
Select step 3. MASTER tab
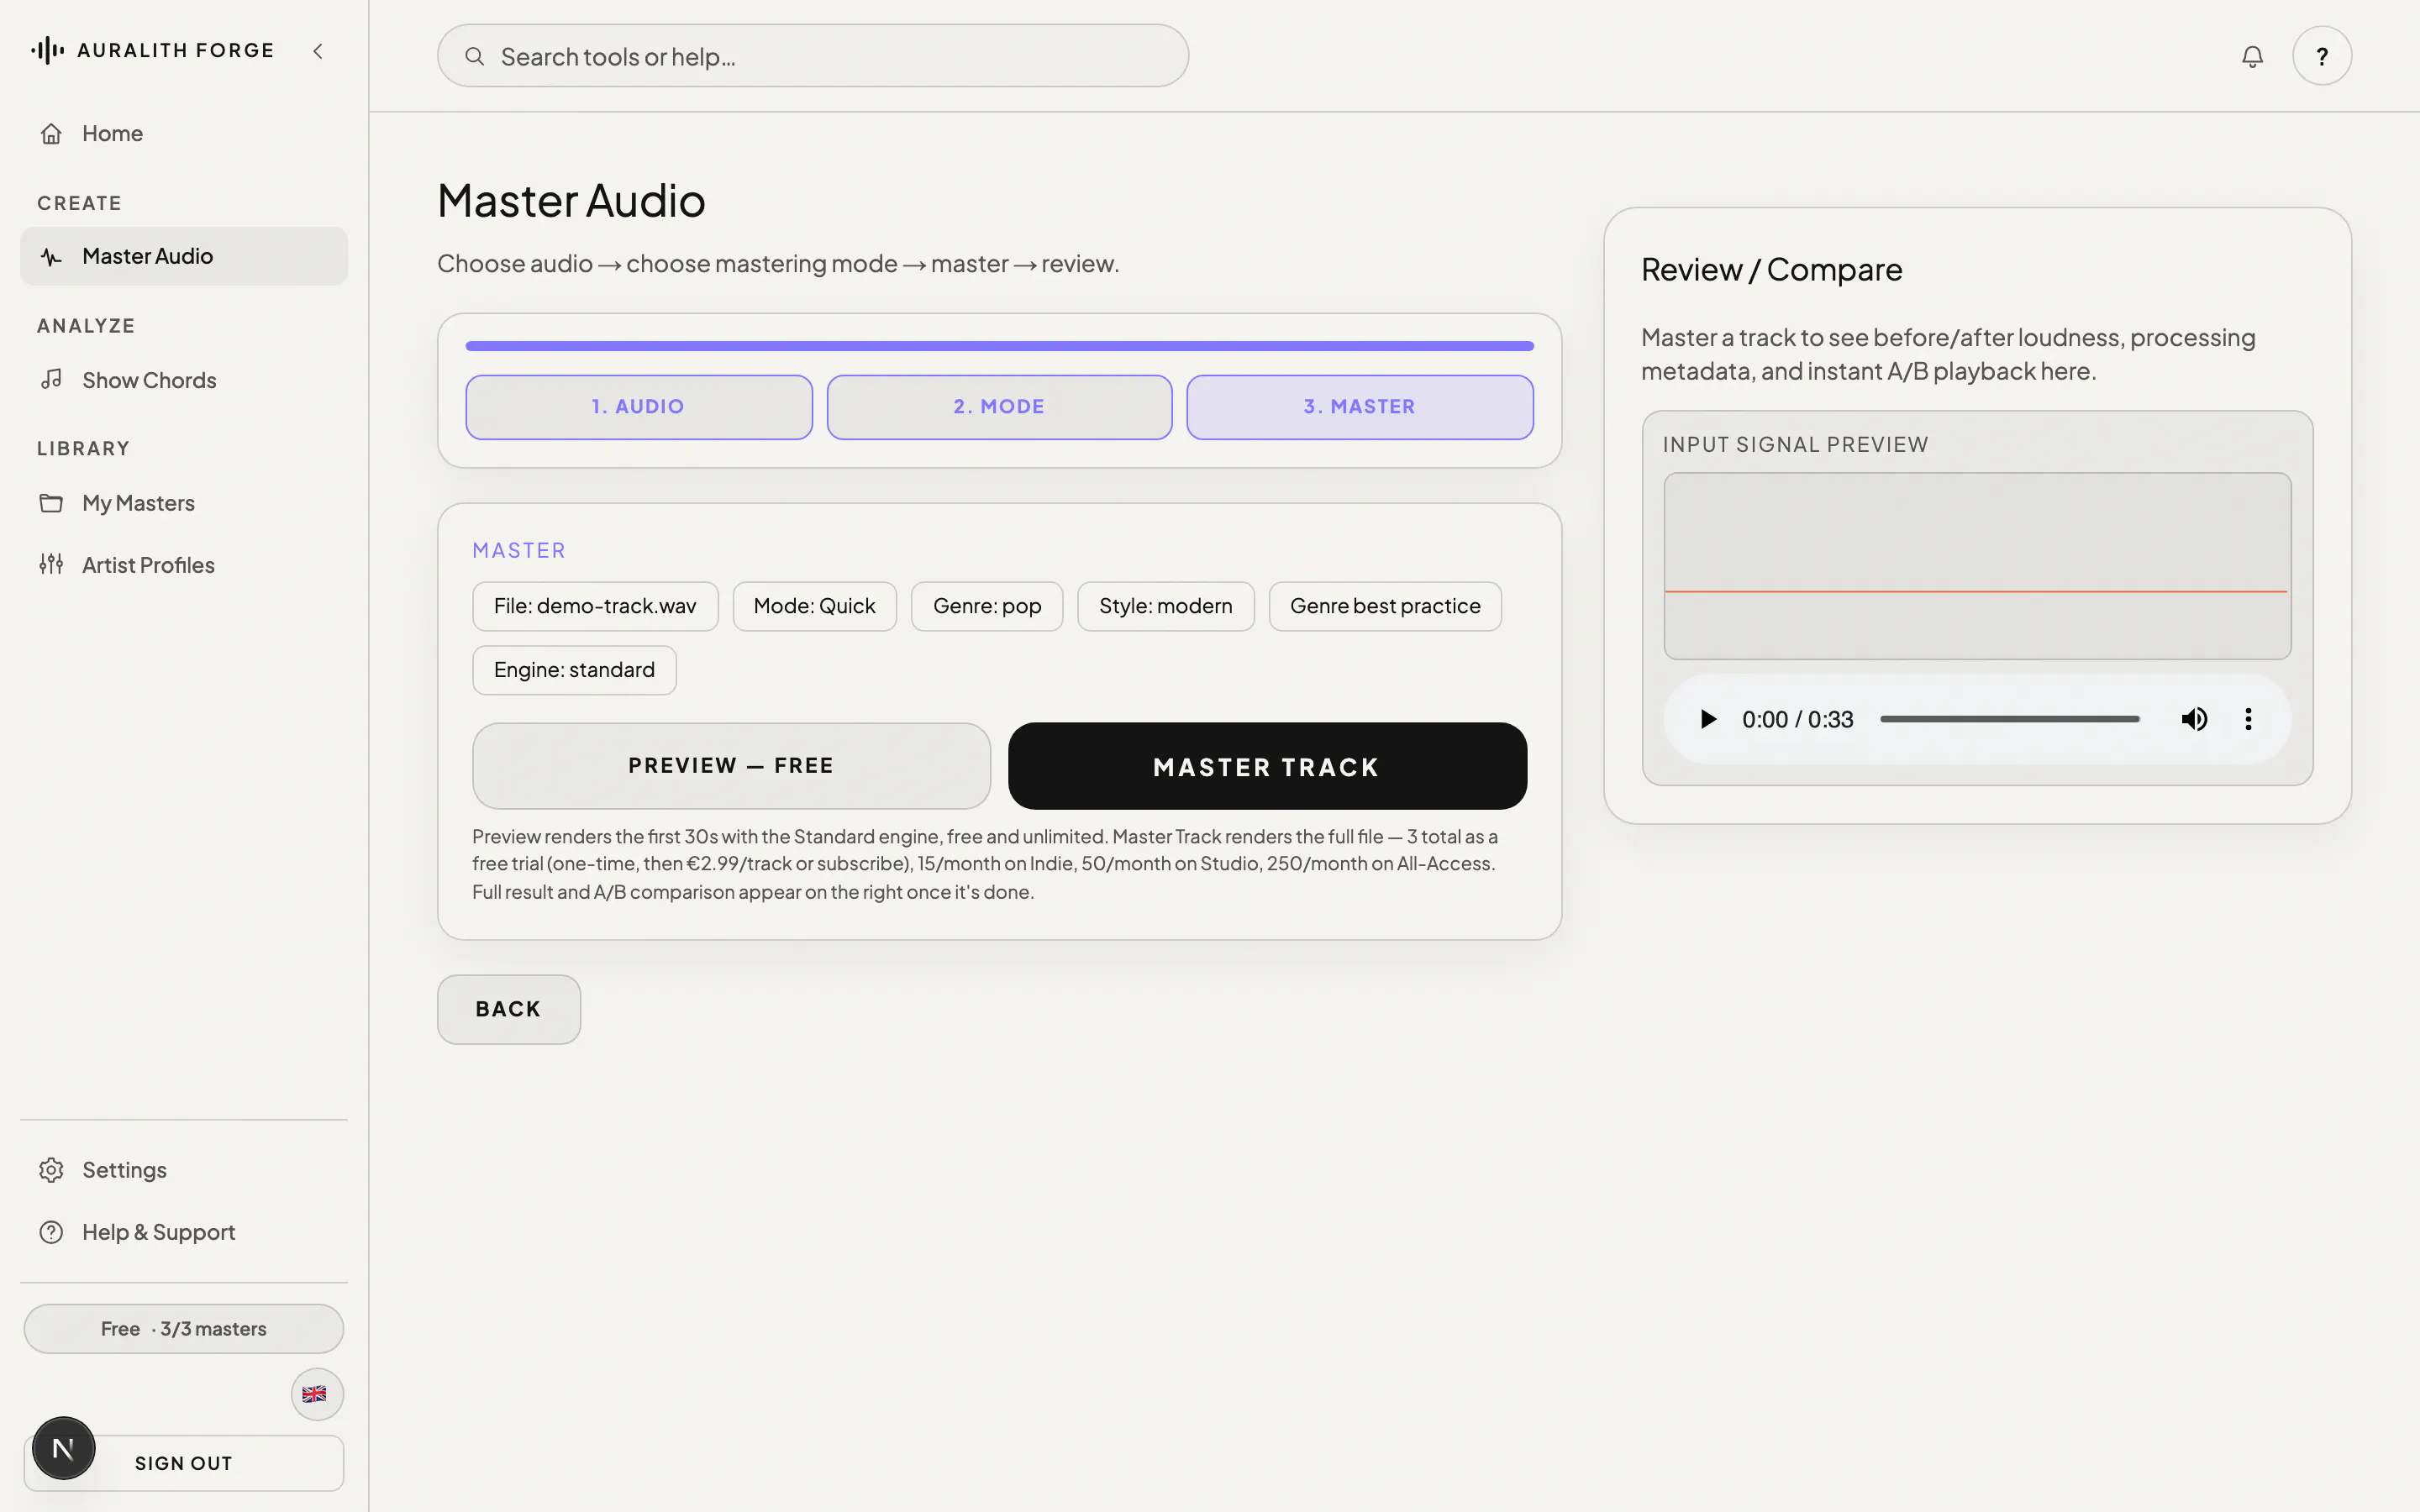point(1360,407)
